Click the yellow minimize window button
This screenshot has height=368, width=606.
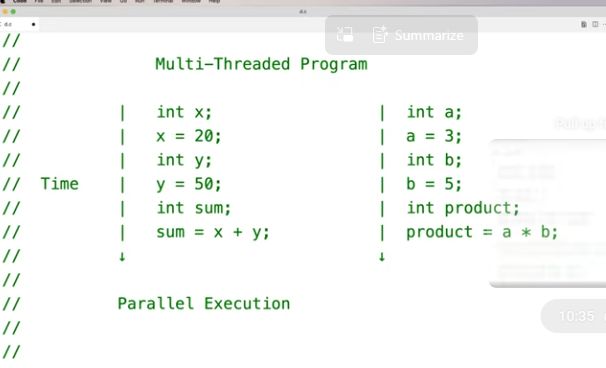point(5,12)
